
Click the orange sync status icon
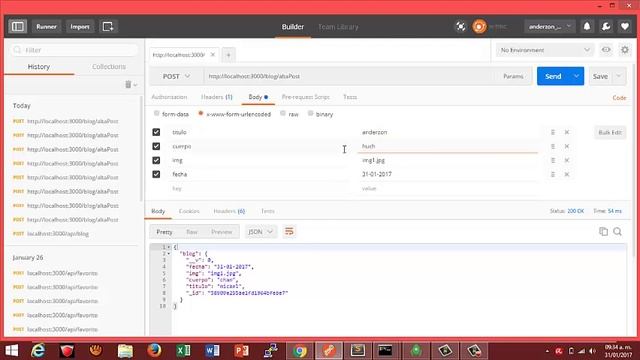(479, 27)
